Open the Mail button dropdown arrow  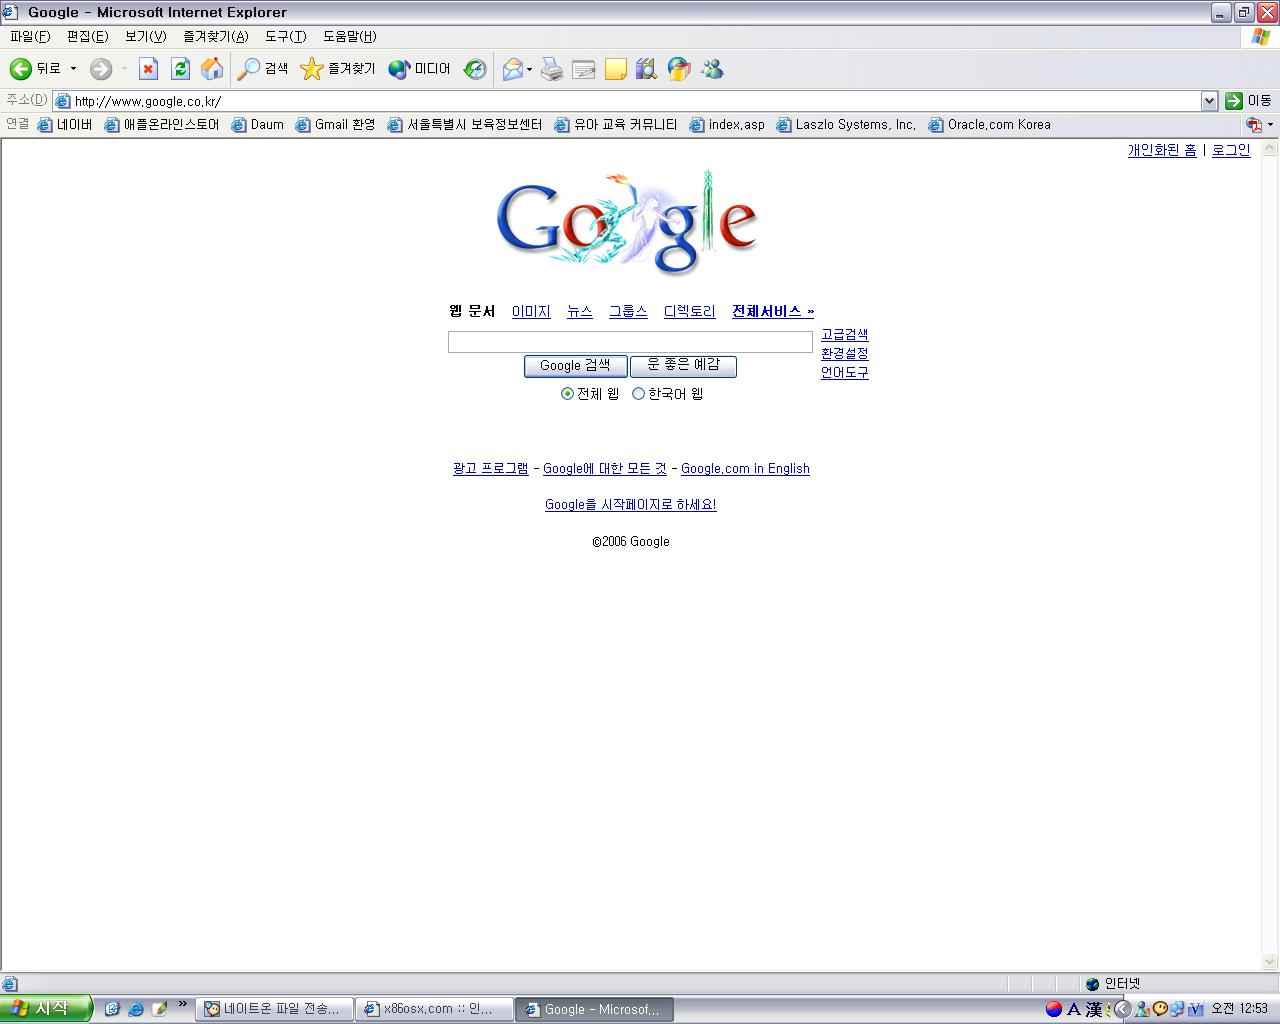530,69
